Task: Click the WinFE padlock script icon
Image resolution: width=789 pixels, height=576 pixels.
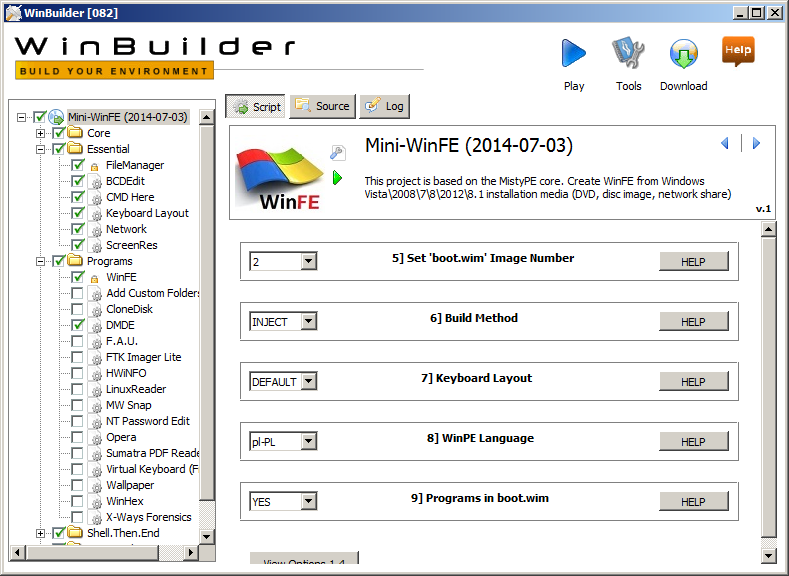Action: [x=95, y=277]
